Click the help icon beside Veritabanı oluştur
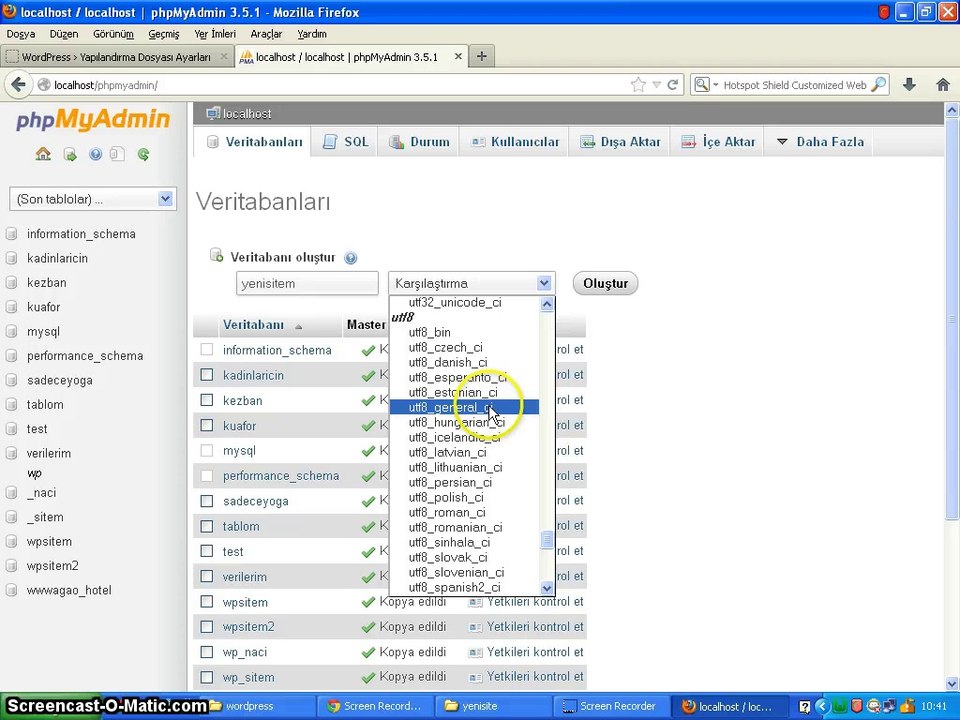Viewport: 960px width, 720px height. tap(351, 258)
